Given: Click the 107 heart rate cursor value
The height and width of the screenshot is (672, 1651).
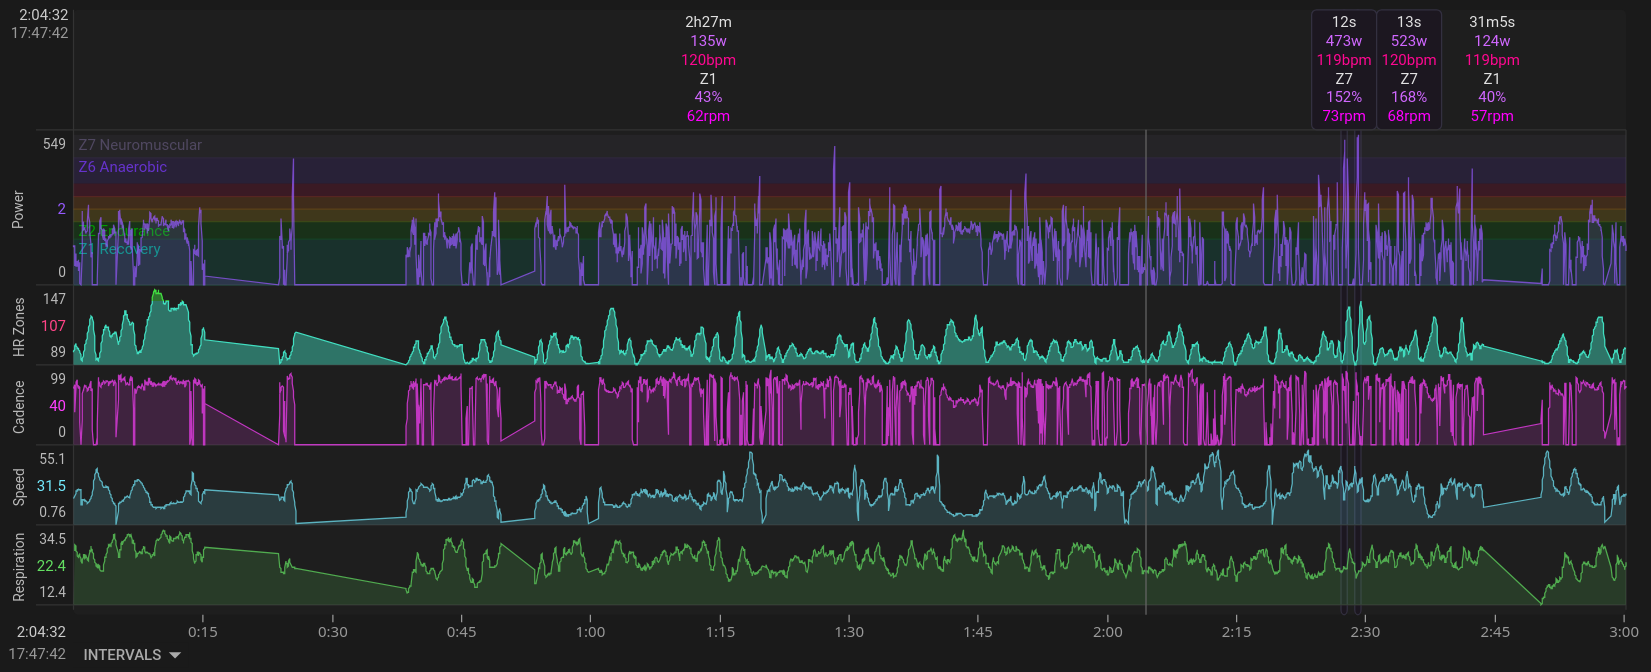Looking at the screenshot, I should pyautogui.click(x=53, y=326).
